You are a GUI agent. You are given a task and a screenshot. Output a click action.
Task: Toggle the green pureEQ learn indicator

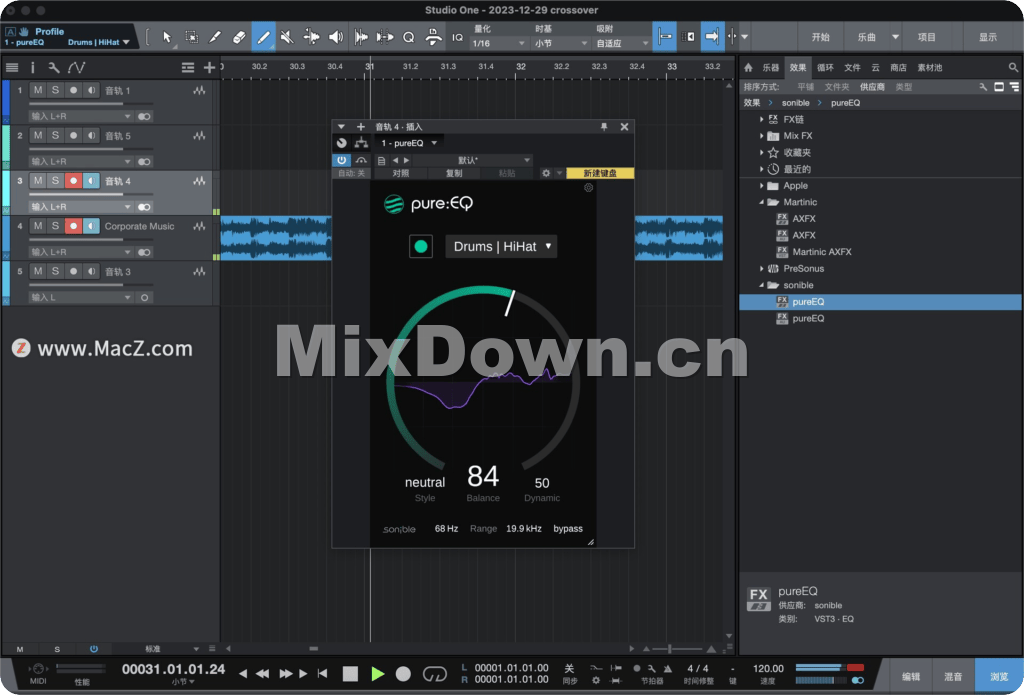tap(421, 246)
